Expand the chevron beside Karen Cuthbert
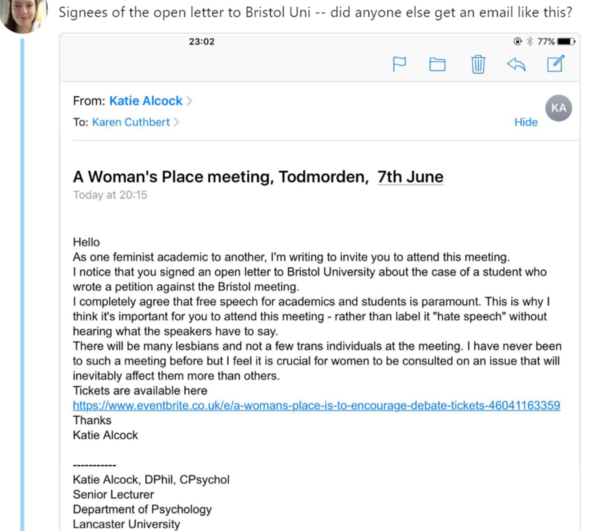Viewport: 600px width, 531px height. [x=177, y=122]
